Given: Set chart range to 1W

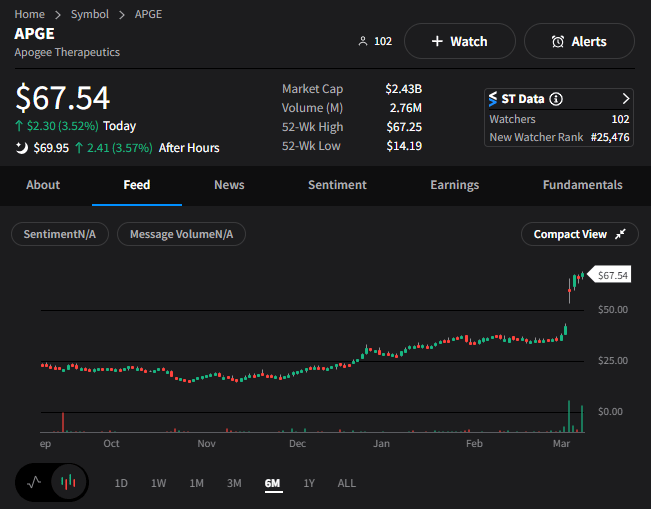Looking at the screenshot, I should click(x=159, y=483).
